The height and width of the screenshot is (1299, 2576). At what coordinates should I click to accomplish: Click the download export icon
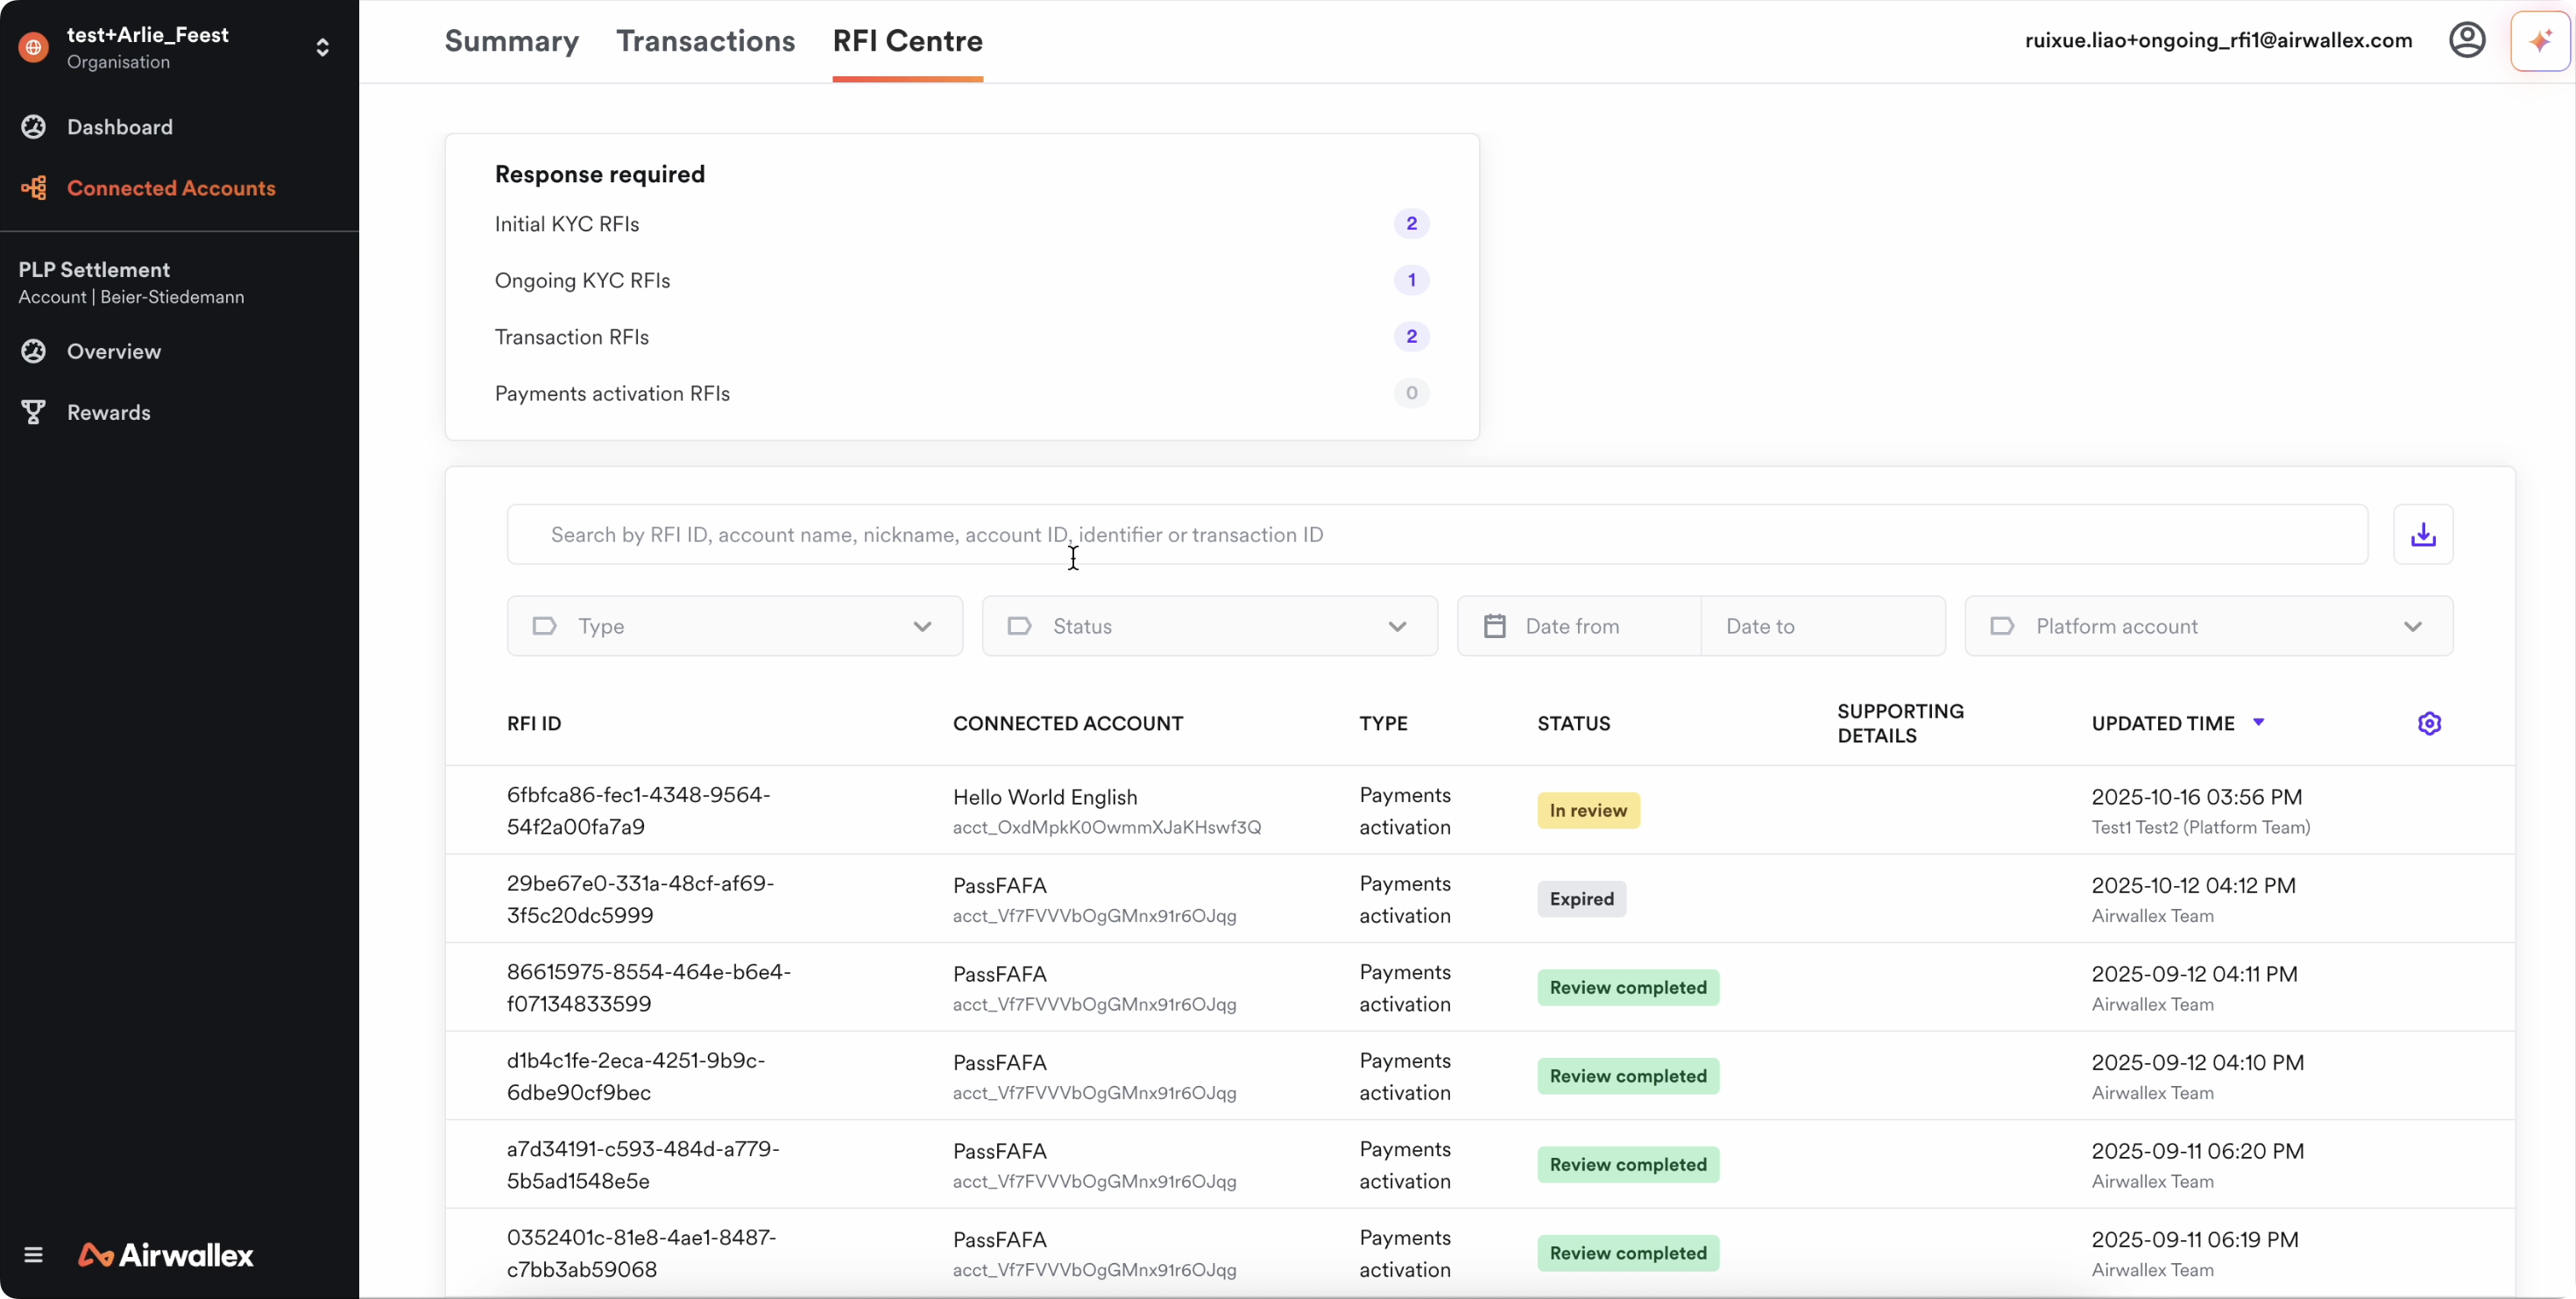click(2422, 534)
